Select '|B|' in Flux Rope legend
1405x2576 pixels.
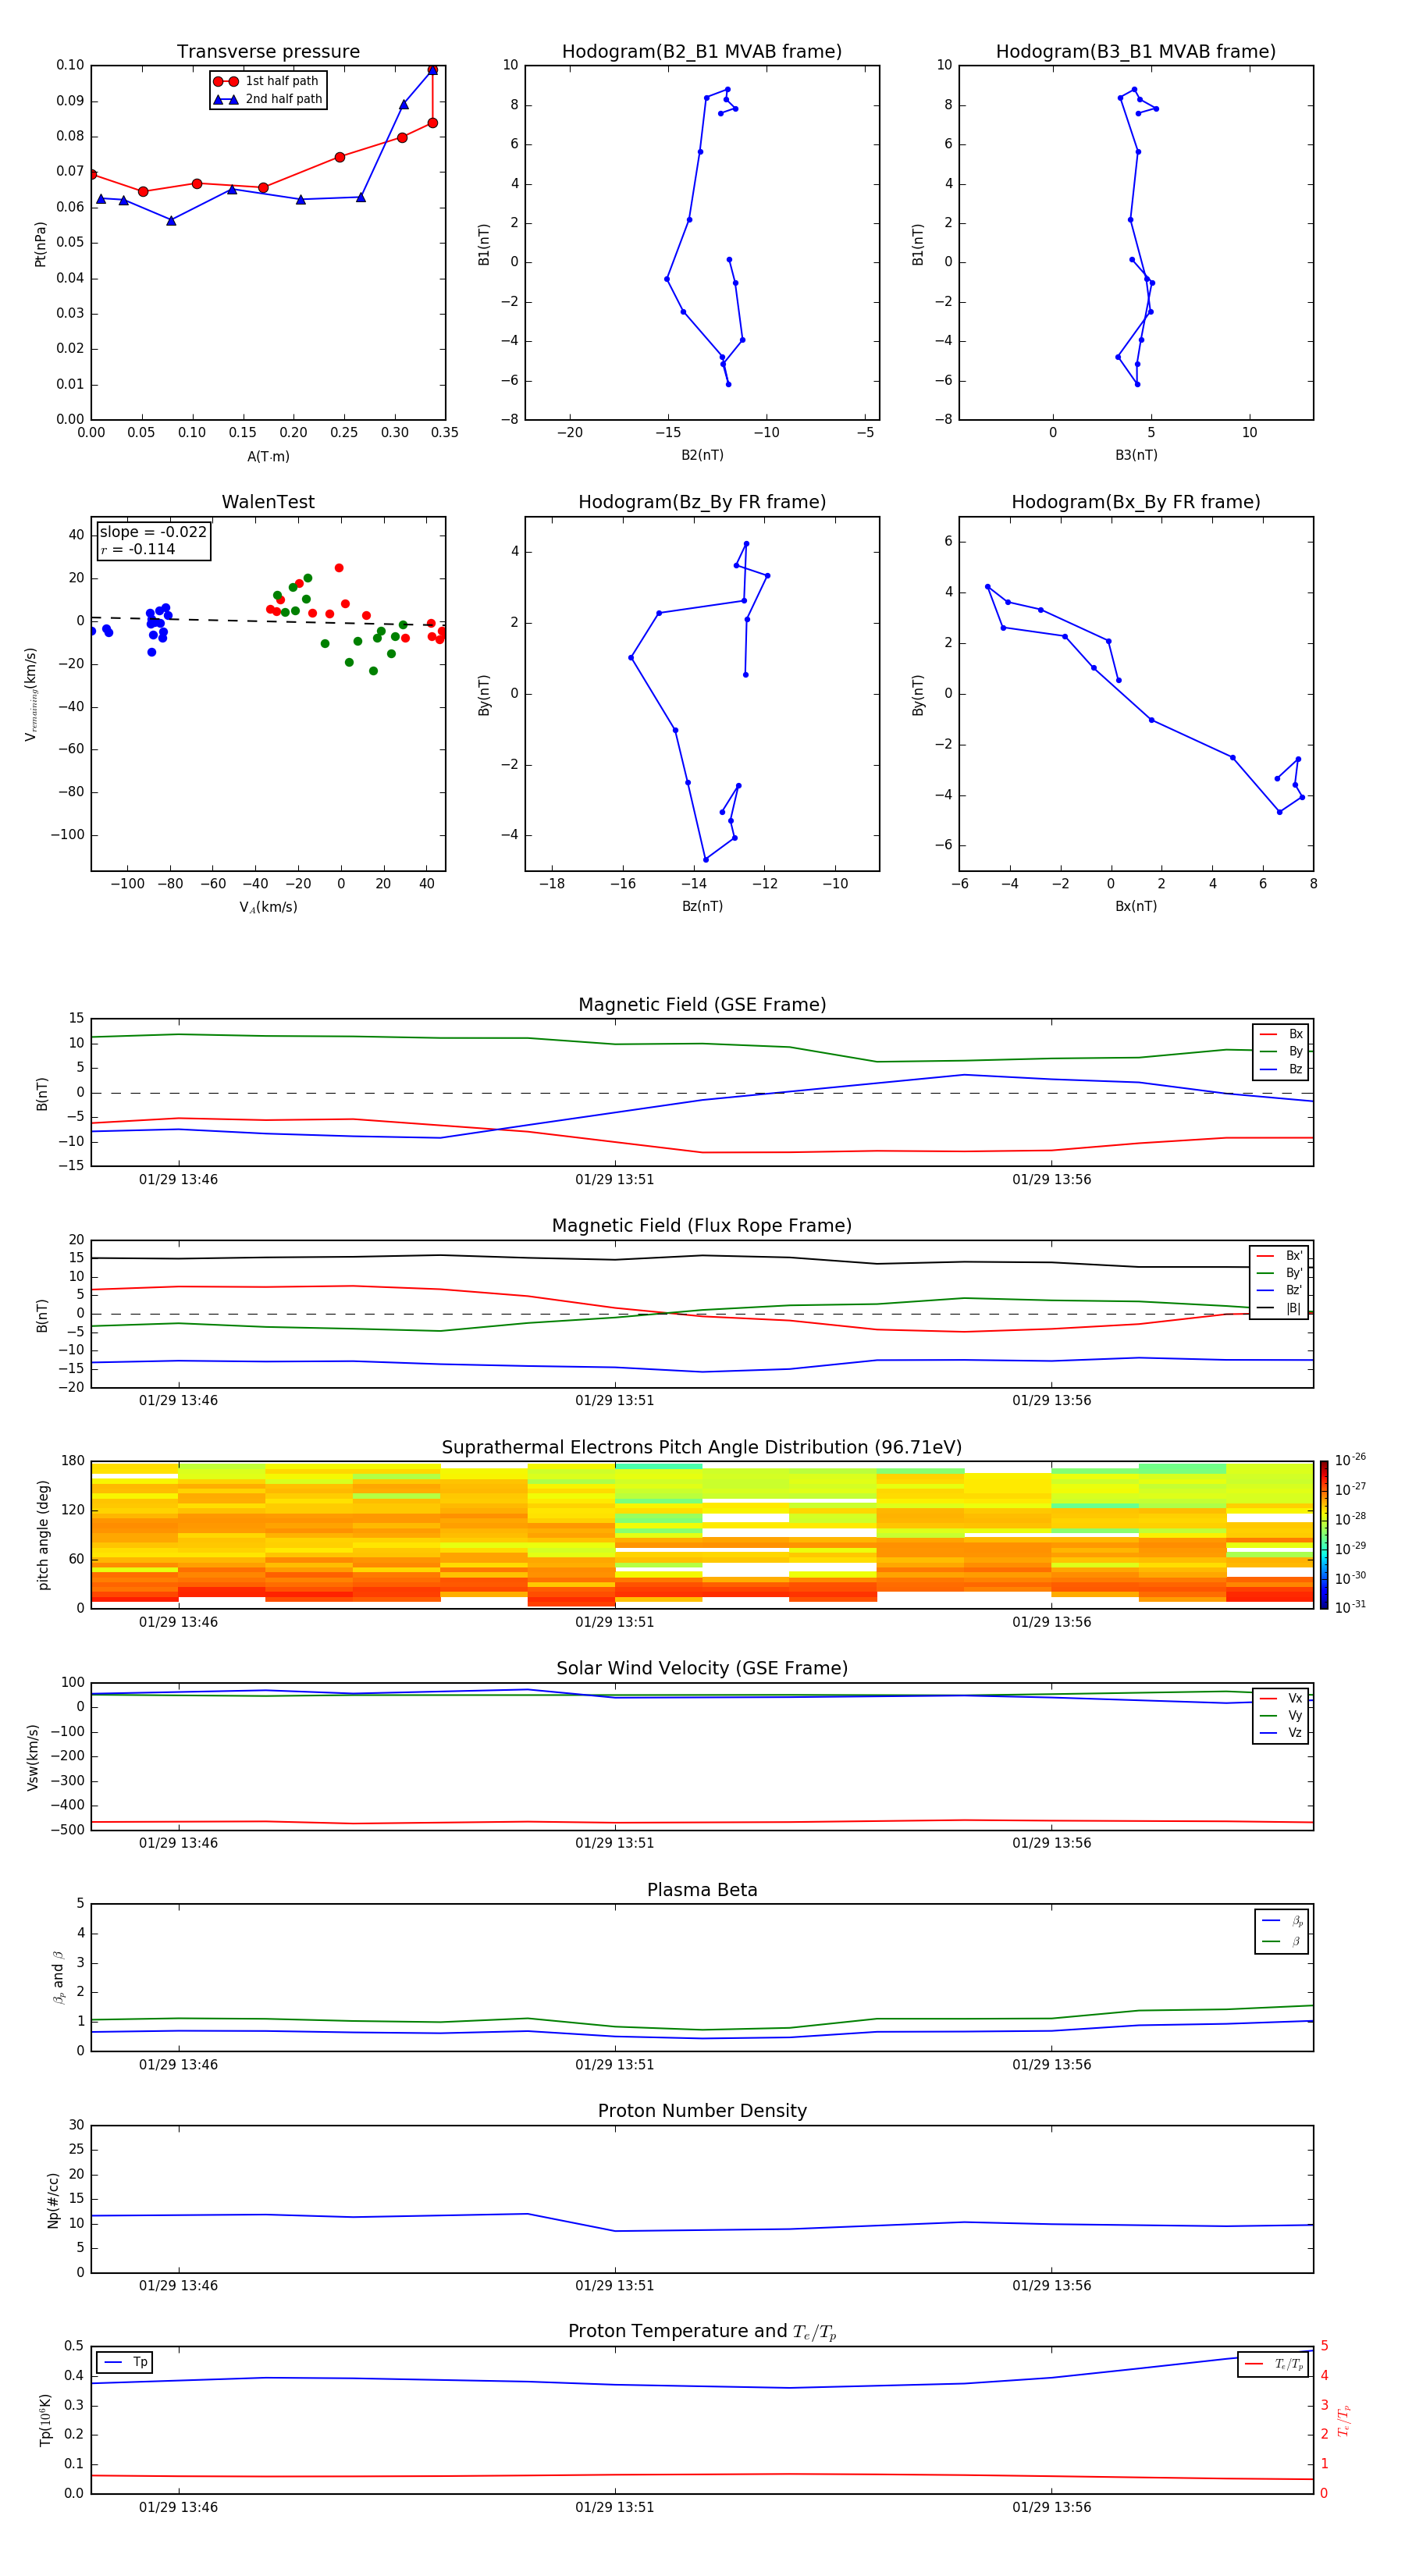pos(1279,1308)
